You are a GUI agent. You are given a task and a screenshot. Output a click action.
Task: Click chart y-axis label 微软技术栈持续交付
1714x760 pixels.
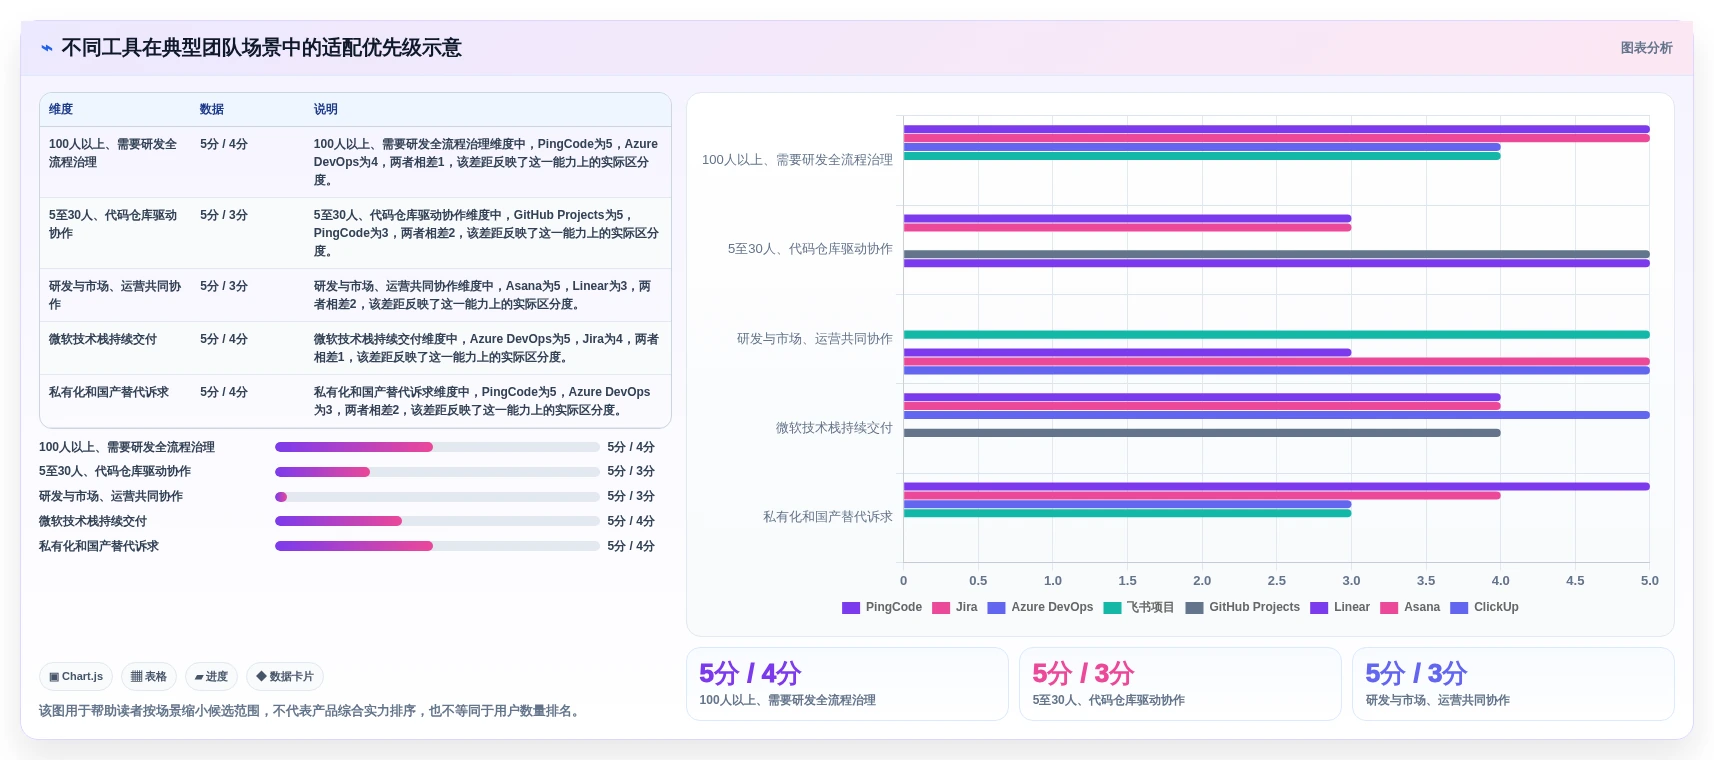[x=834, y=428]
